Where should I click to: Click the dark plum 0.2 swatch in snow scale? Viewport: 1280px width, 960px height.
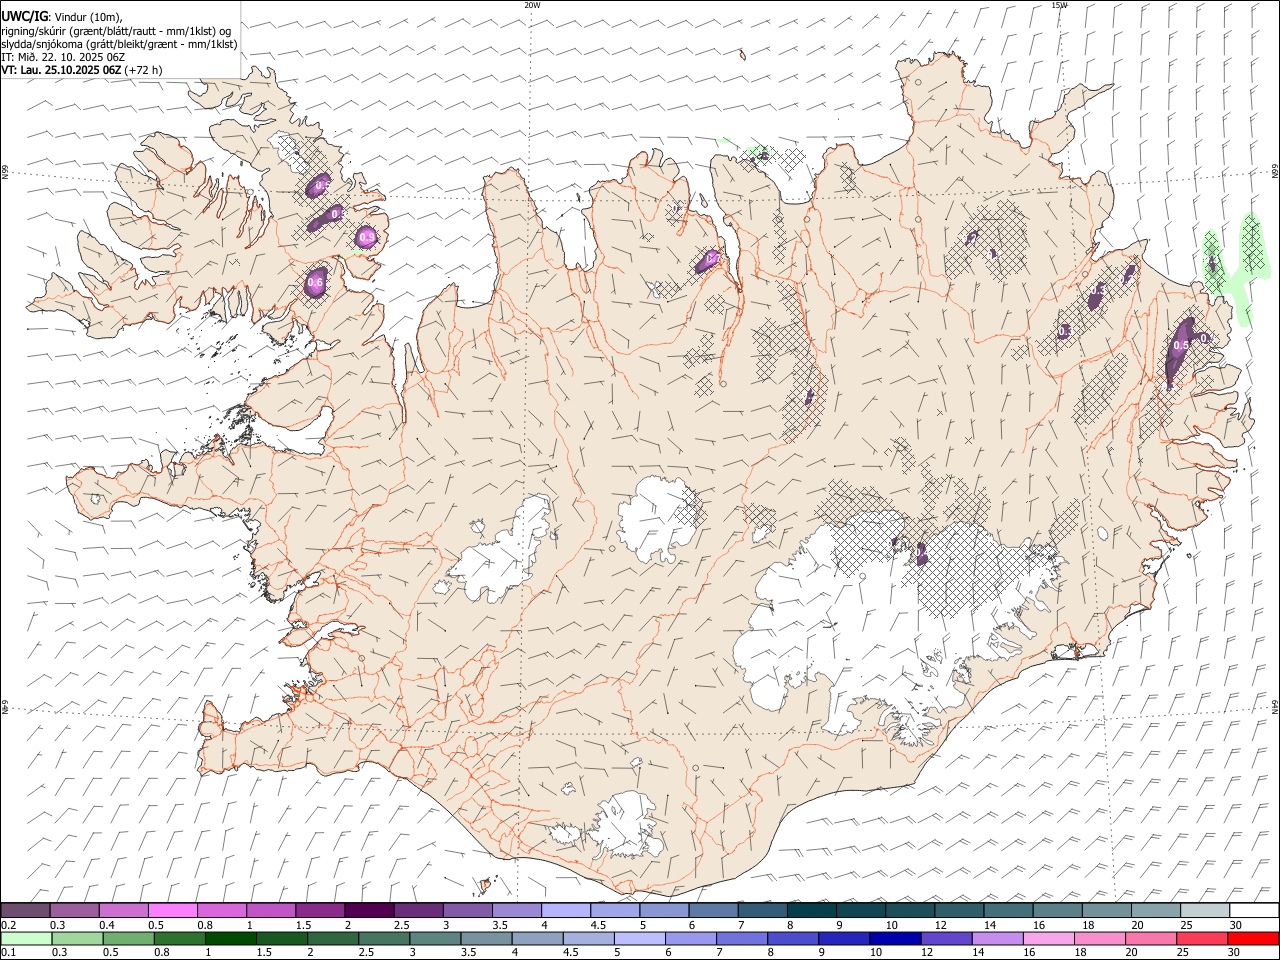pyautogui.click(x=25, y=911)
